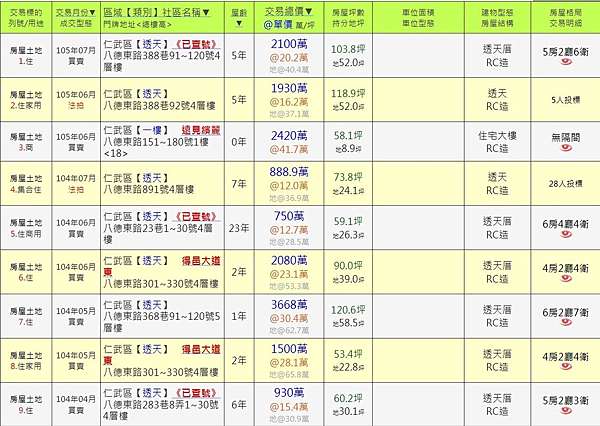Click 建物型態 column header
The width and height of the screenshot is (600, 426).
coord(497,13)
